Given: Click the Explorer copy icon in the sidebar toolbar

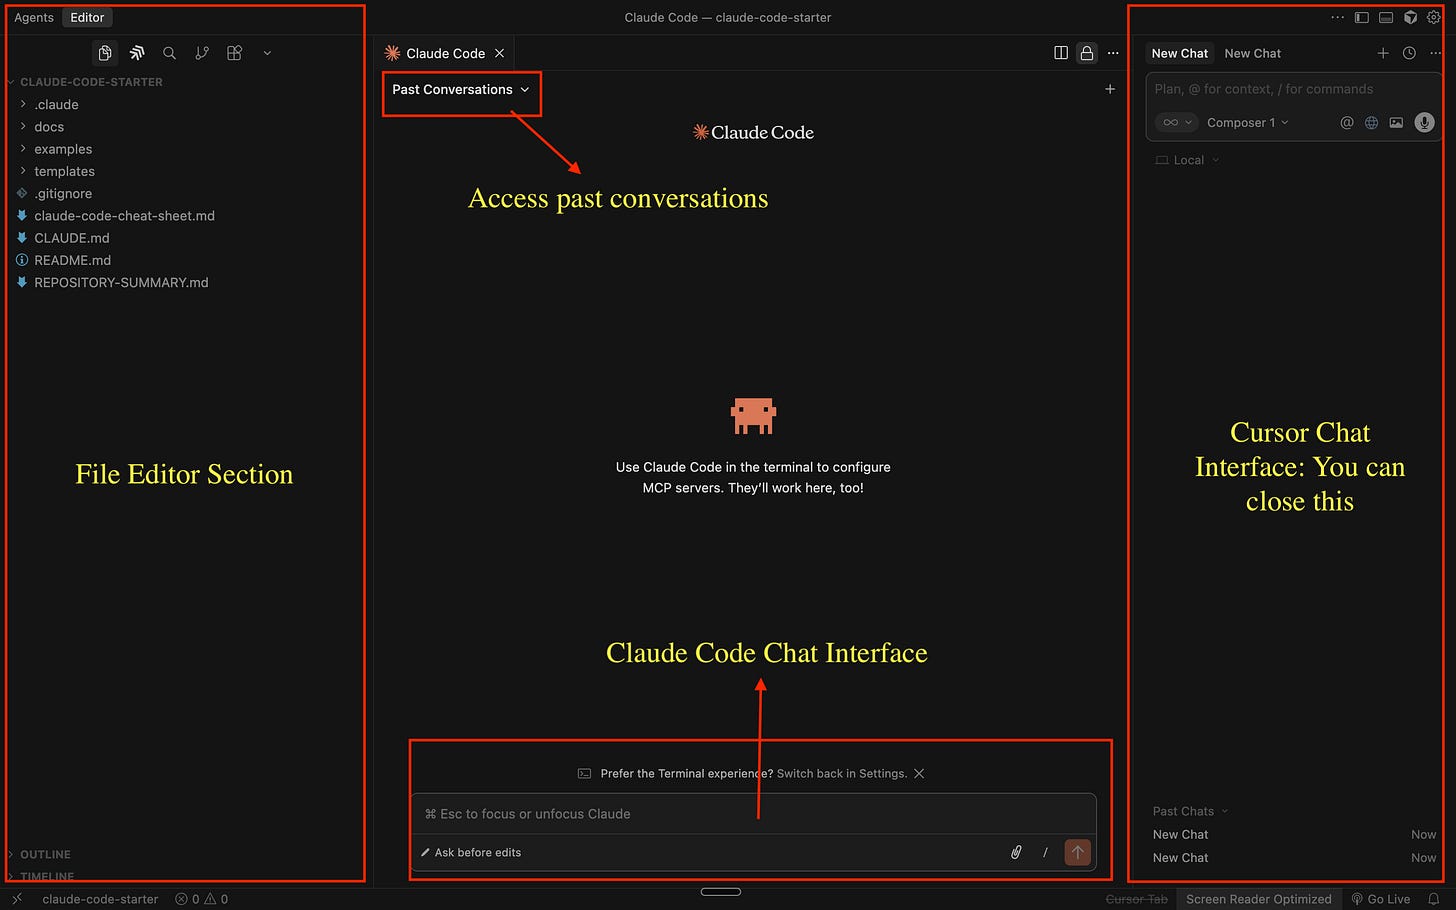Looking at the screenshot, I should 105,52.
